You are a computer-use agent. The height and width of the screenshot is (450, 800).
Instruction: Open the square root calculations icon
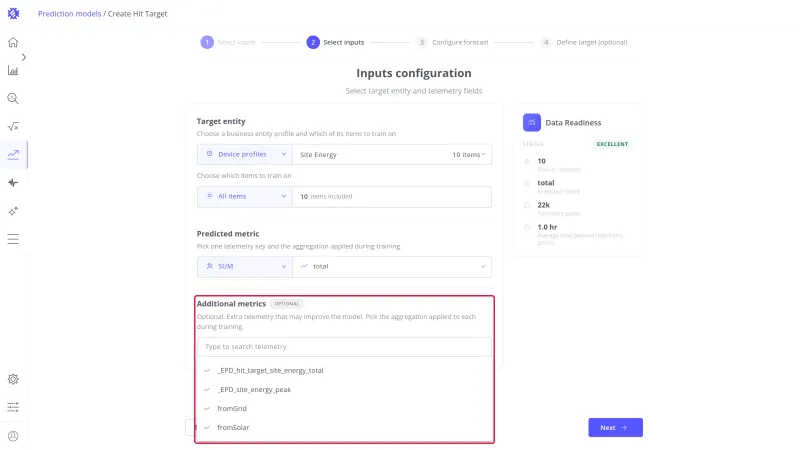pos(13,127)
